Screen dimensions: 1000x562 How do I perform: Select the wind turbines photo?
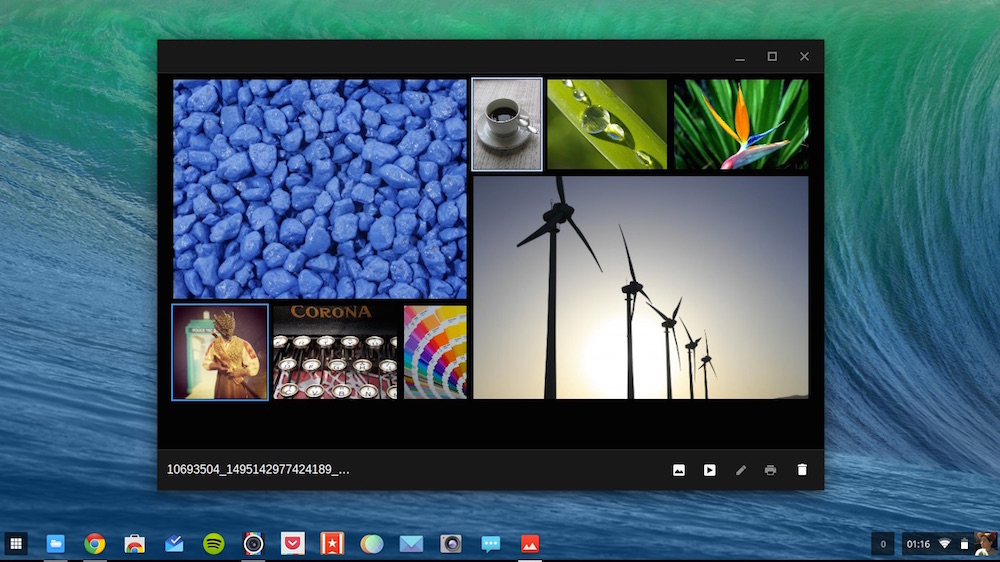pos(640,288)
